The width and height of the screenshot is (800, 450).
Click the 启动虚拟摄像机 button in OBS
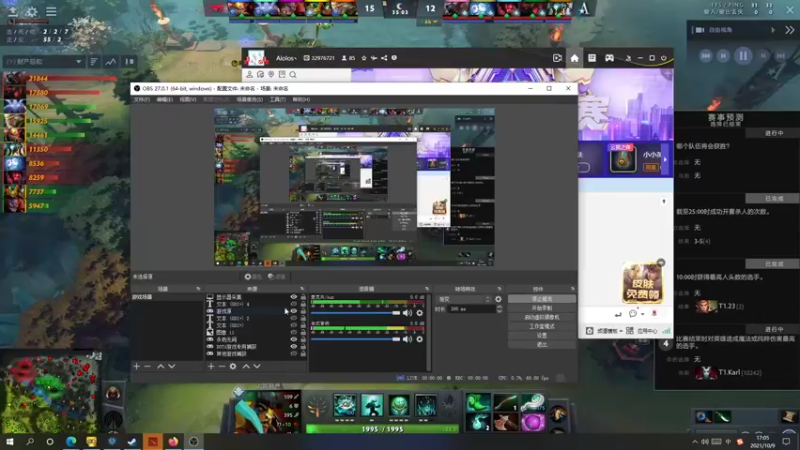pos(542,317)
